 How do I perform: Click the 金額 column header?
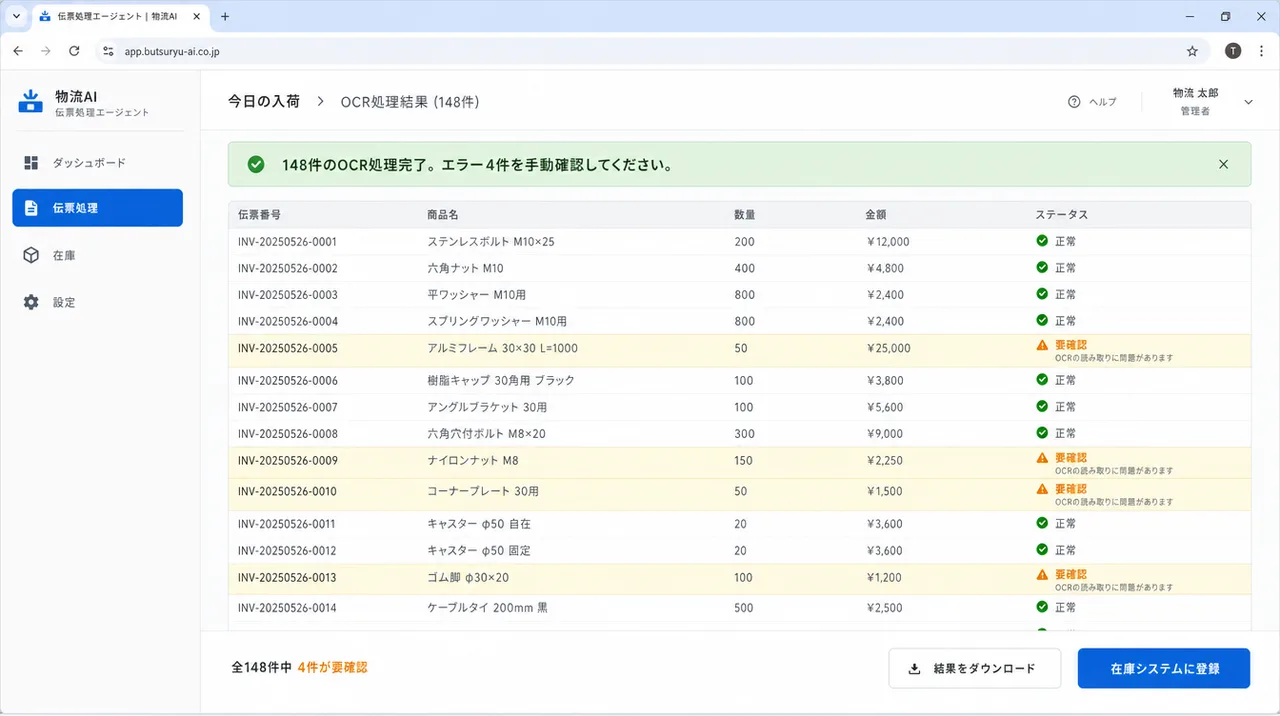click(x=875, y=214)
